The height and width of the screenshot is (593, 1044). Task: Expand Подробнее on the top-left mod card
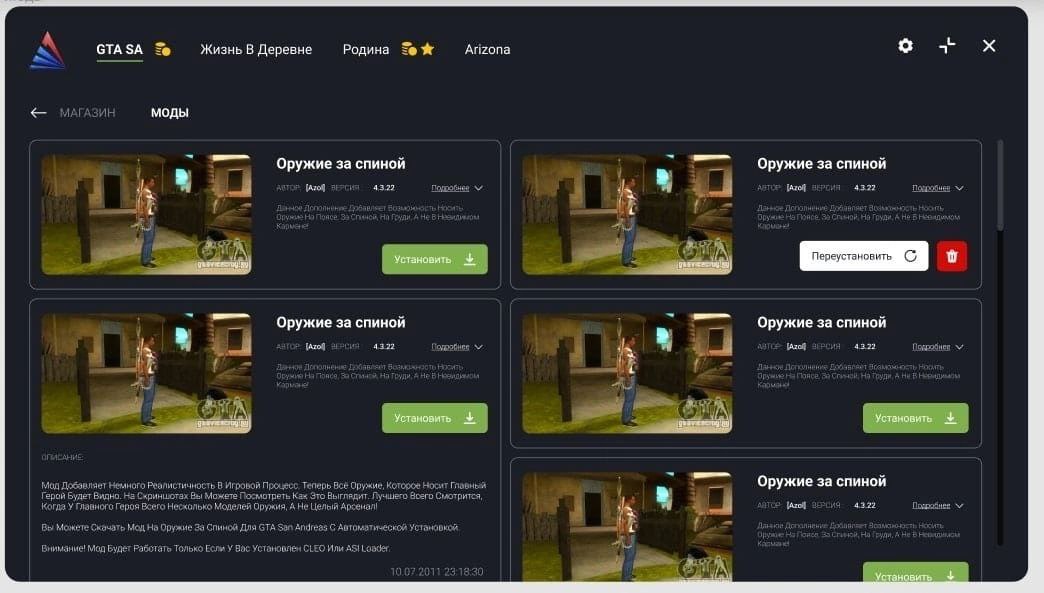click(456, 188)
